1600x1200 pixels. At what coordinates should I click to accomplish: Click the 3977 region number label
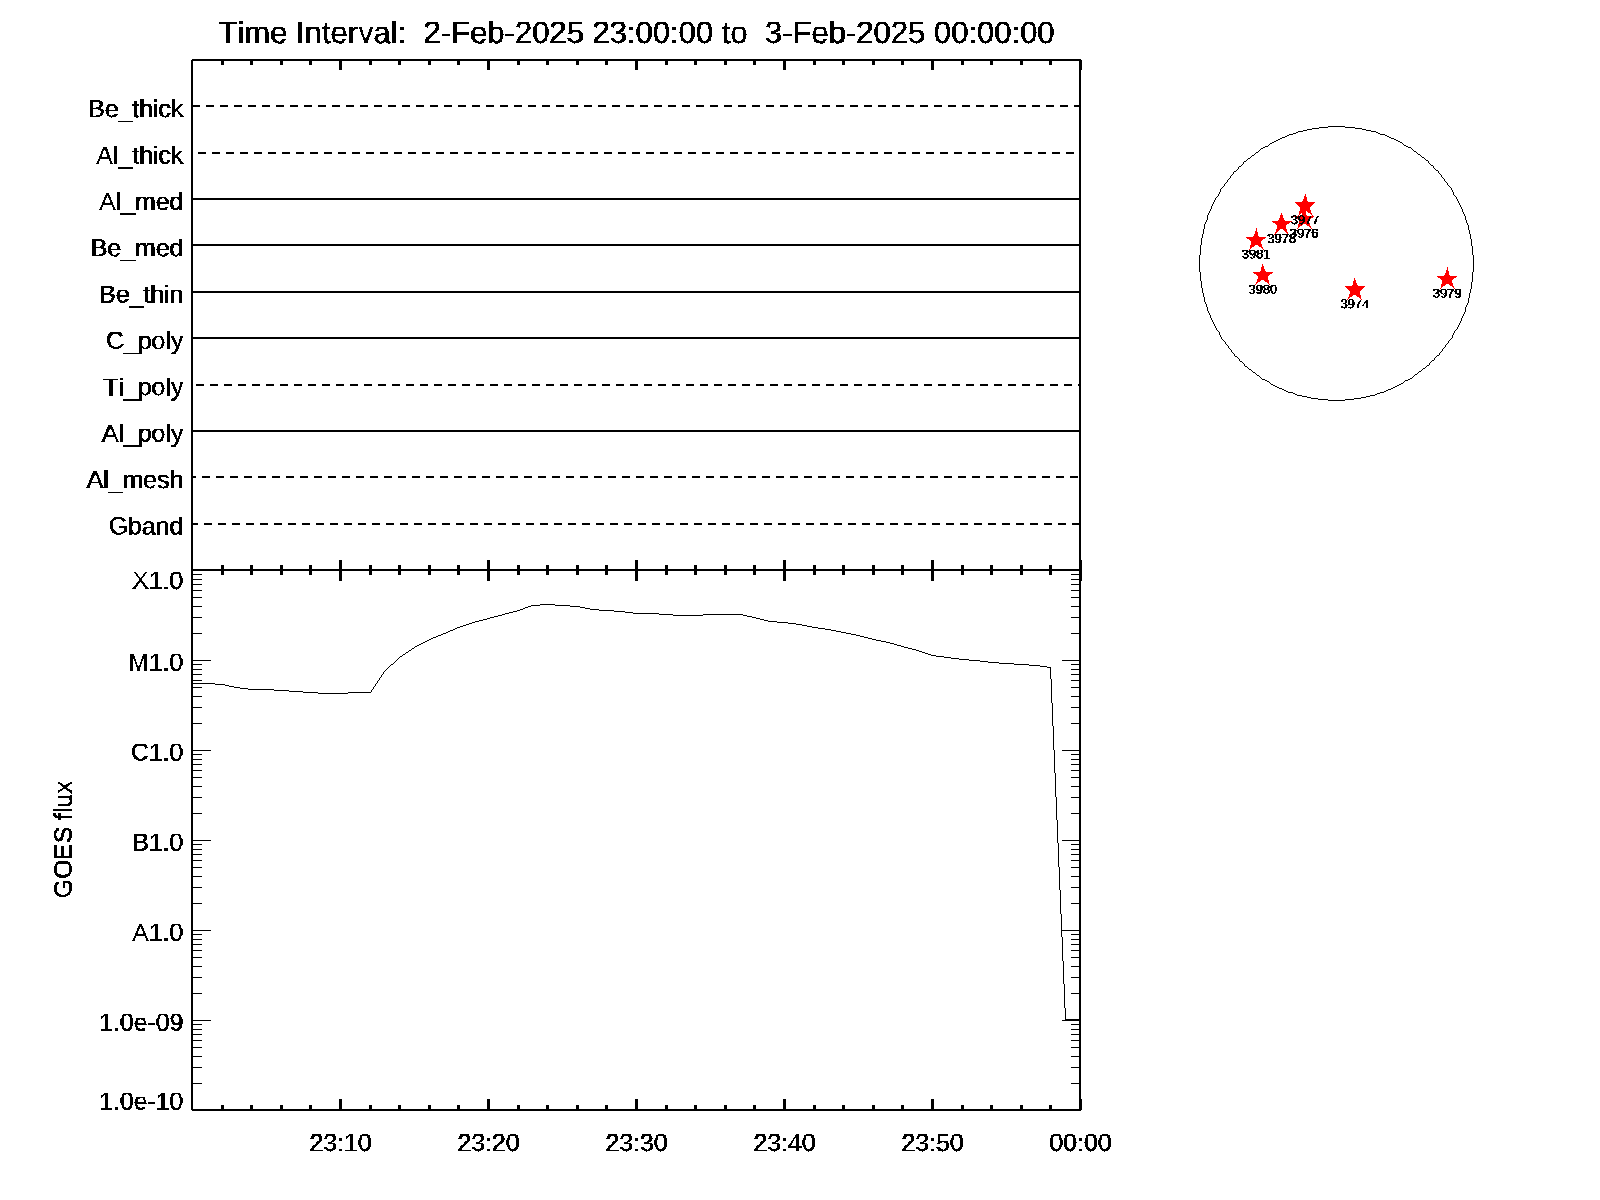pyautogui.click(x=1305, y=220)
